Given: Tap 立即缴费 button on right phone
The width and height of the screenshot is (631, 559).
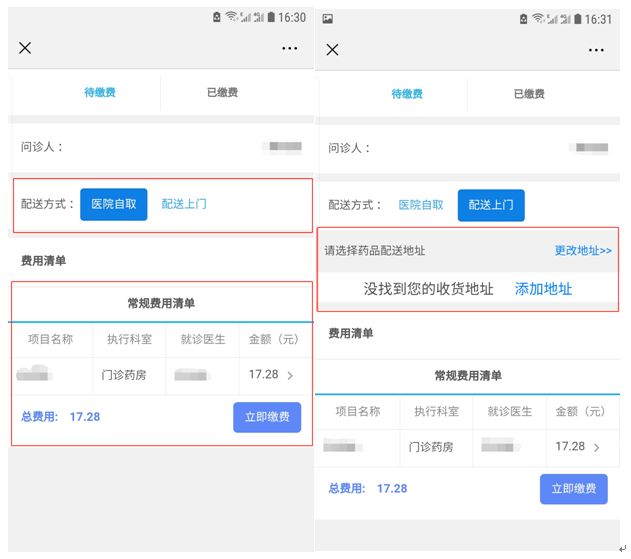Looking at the screenshot, I should click(573, 489).
